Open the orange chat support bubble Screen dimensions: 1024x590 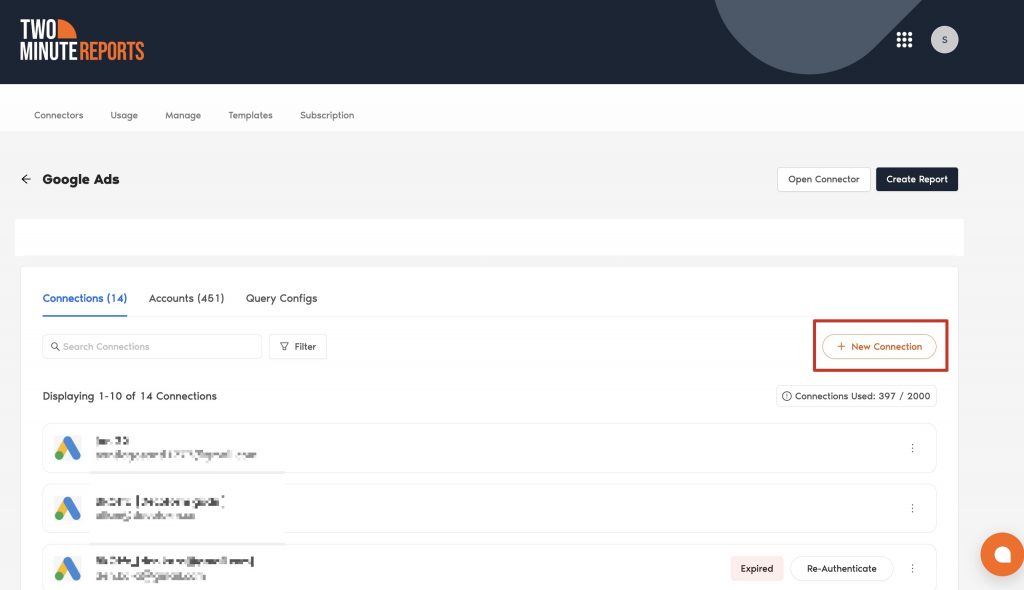[x=1001, y=554]
